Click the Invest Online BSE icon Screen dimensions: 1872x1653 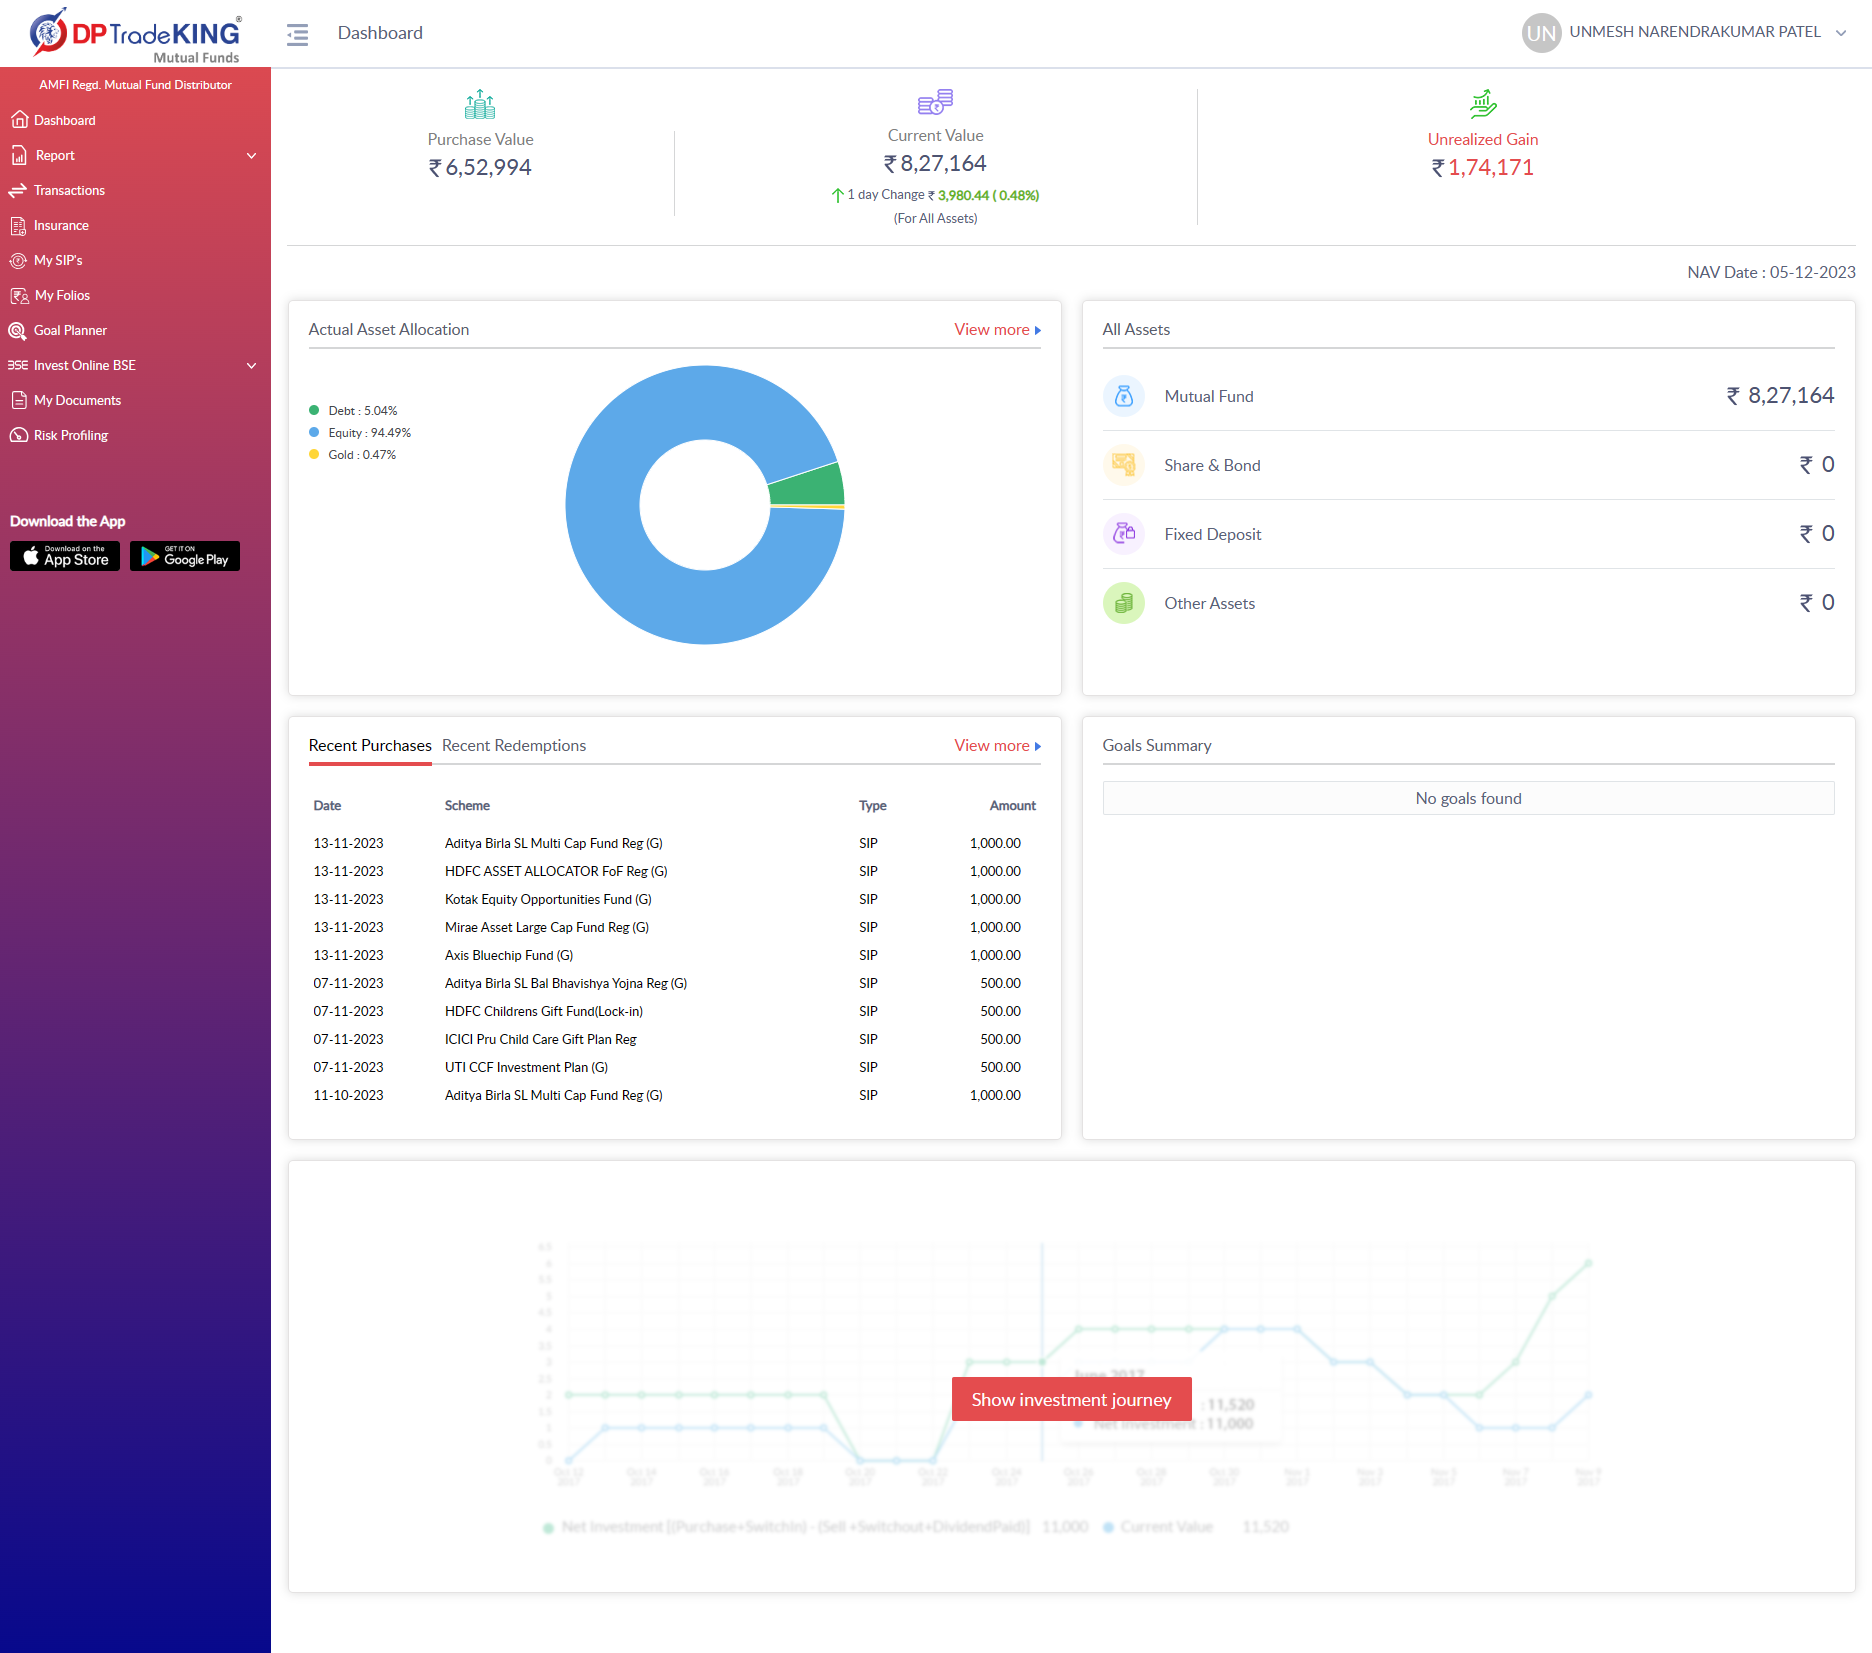[x=18, y=365]
